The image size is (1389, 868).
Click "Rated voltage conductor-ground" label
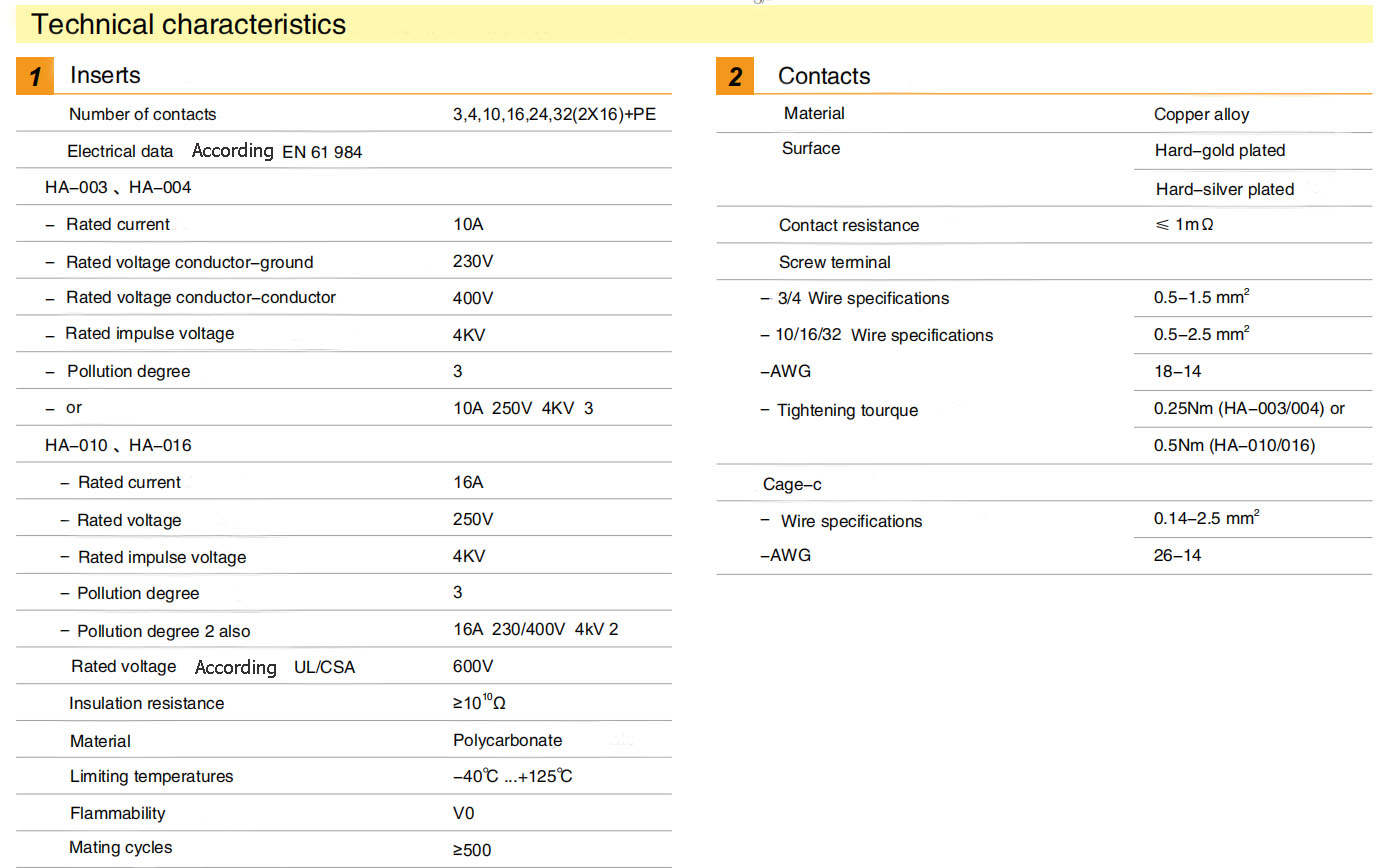click(189, 262)
